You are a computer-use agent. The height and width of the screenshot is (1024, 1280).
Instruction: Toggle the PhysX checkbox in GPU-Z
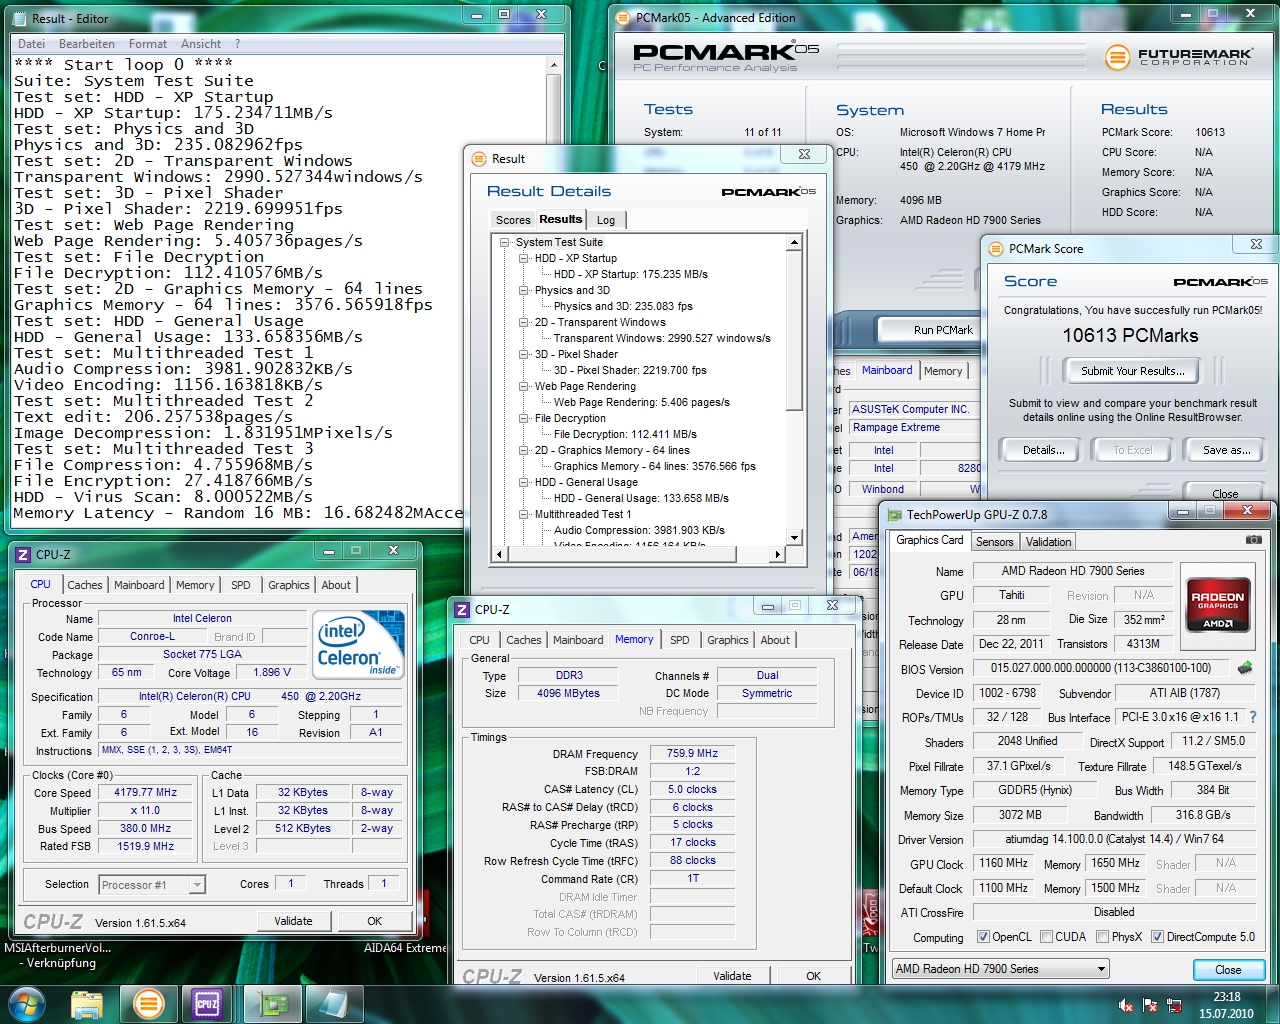[x=1102, y=937]
